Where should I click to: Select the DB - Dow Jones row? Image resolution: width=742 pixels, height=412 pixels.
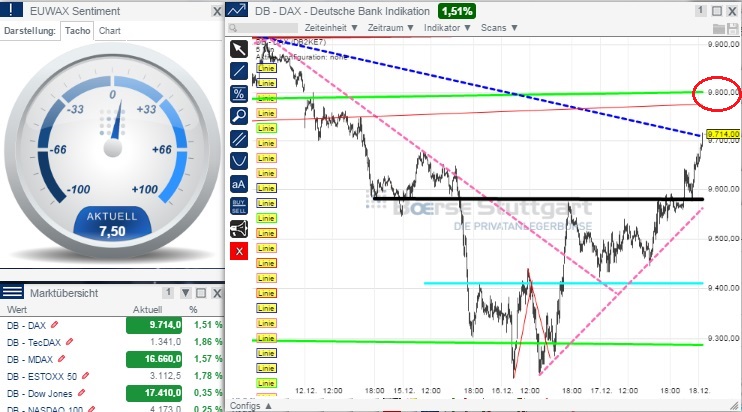click(112, 393)
